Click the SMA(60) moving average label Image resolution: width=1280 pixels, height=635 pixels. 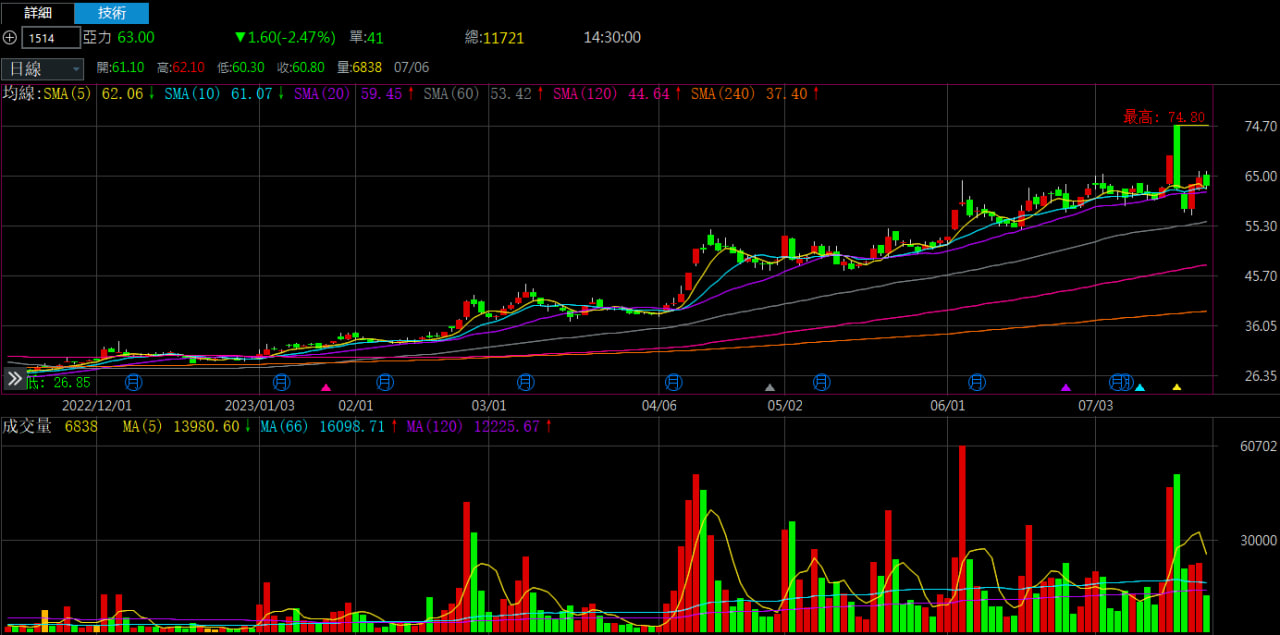[453, 93]
